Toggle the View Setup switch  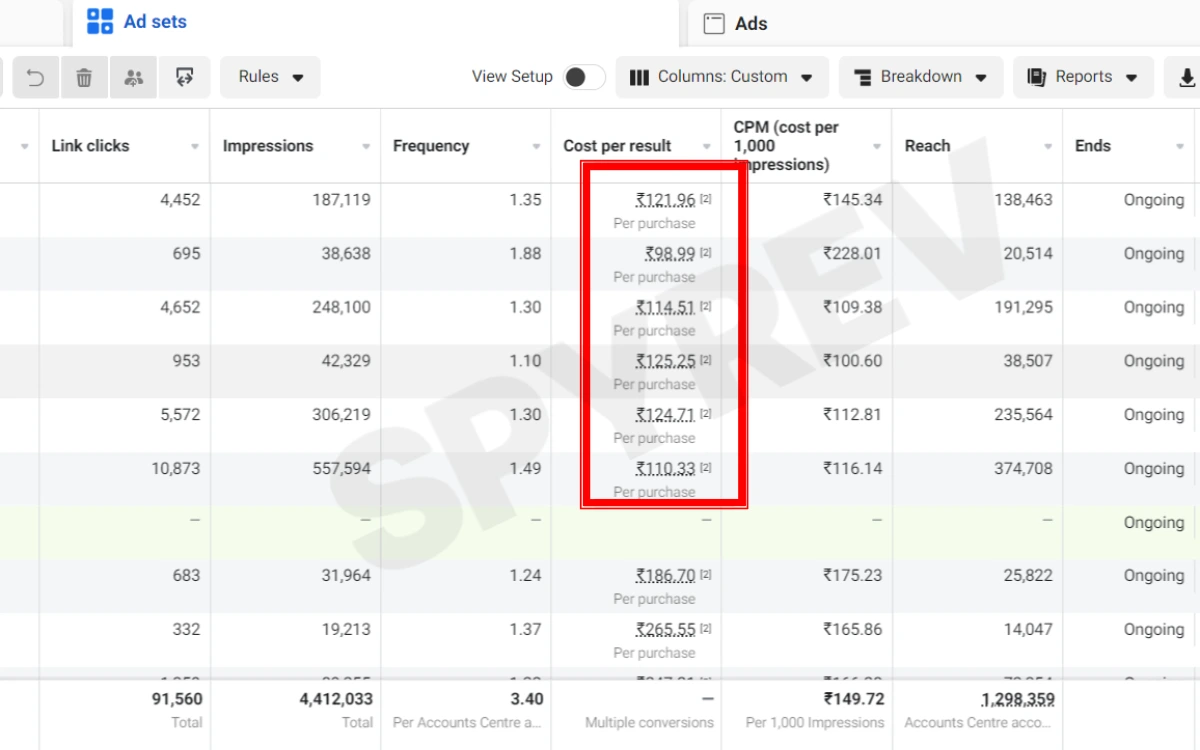coord(584,77)
